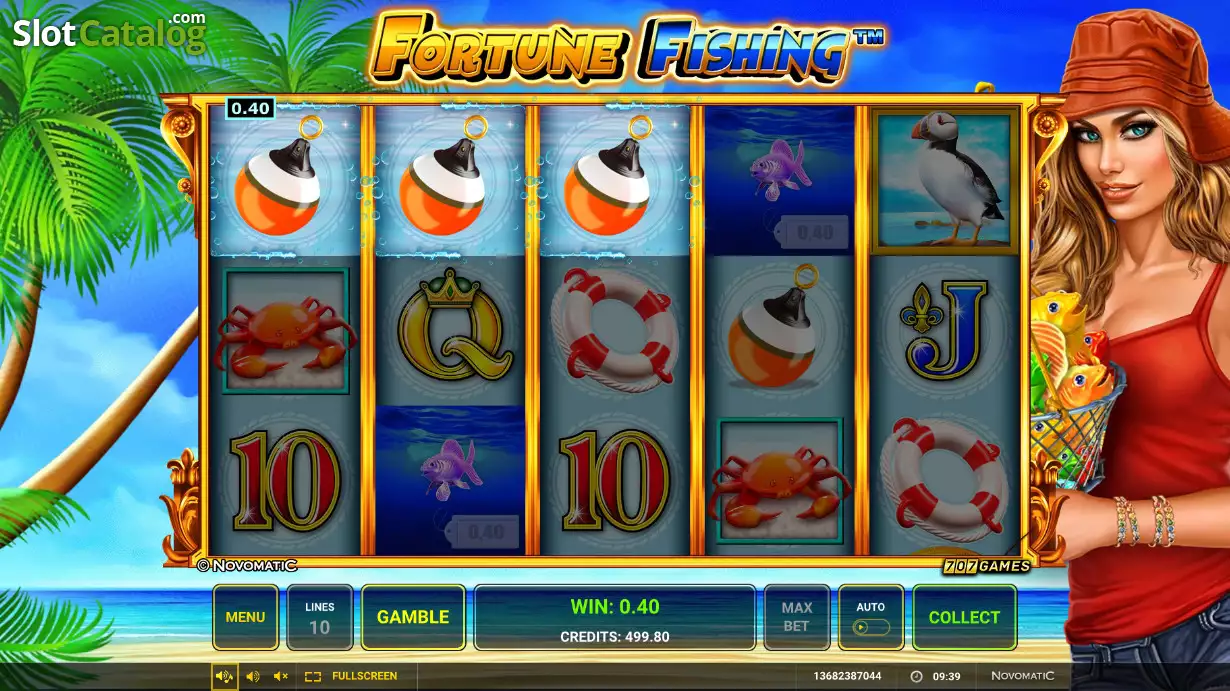Click the GAMBLE button
The width and height of the screenshot is (1230, 691).
413,617
